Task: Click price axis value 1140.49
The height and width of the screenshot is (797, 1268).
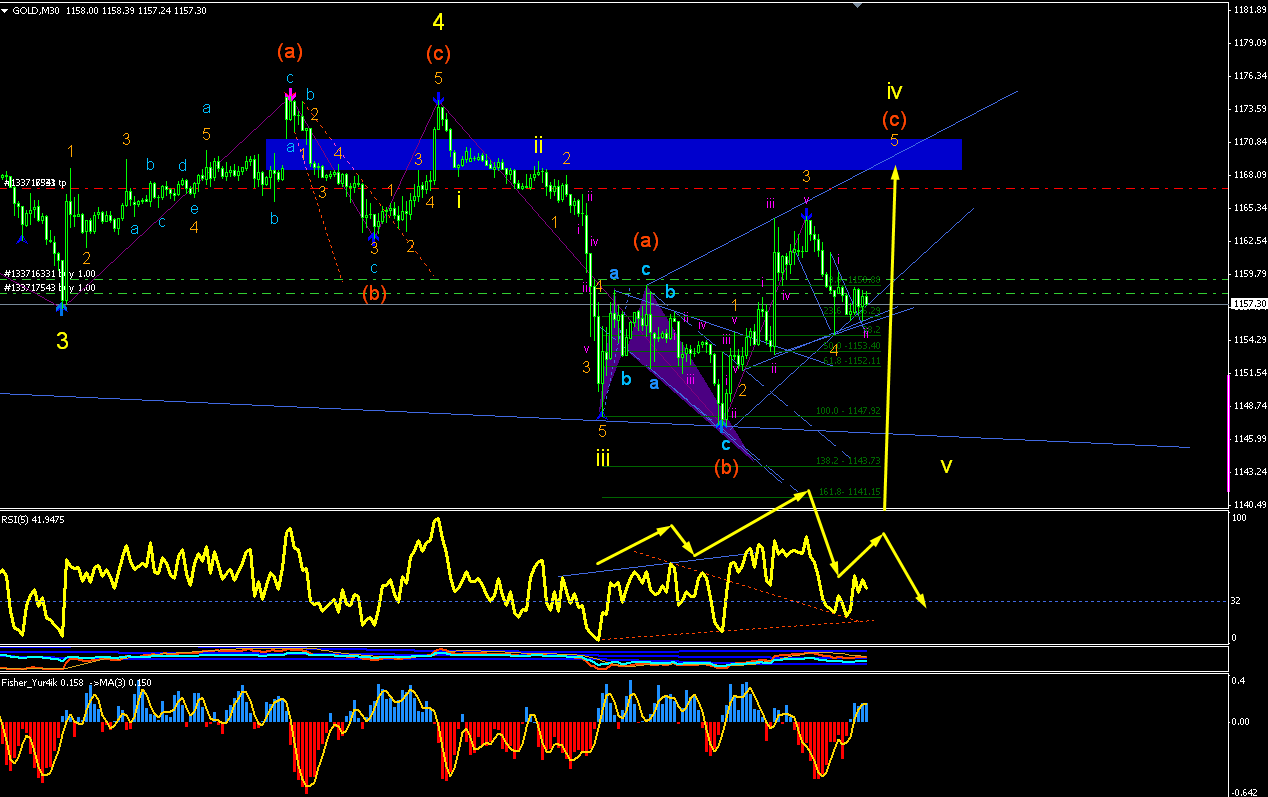Action: pos(1250,505)
